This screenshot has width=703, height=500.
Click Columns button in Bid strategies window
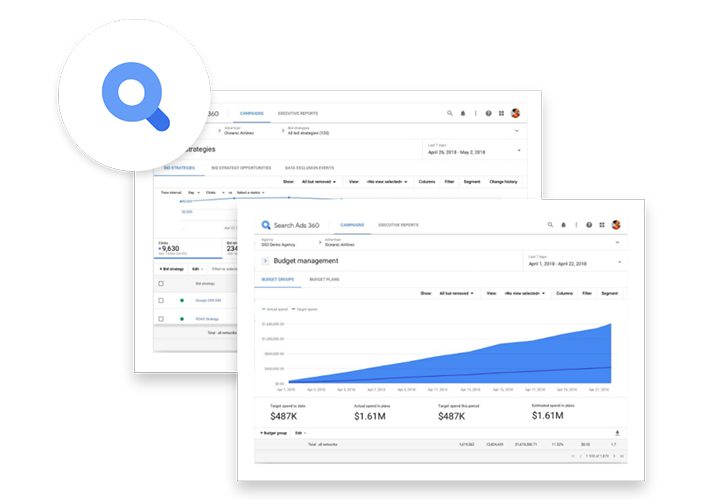[427, 182]
